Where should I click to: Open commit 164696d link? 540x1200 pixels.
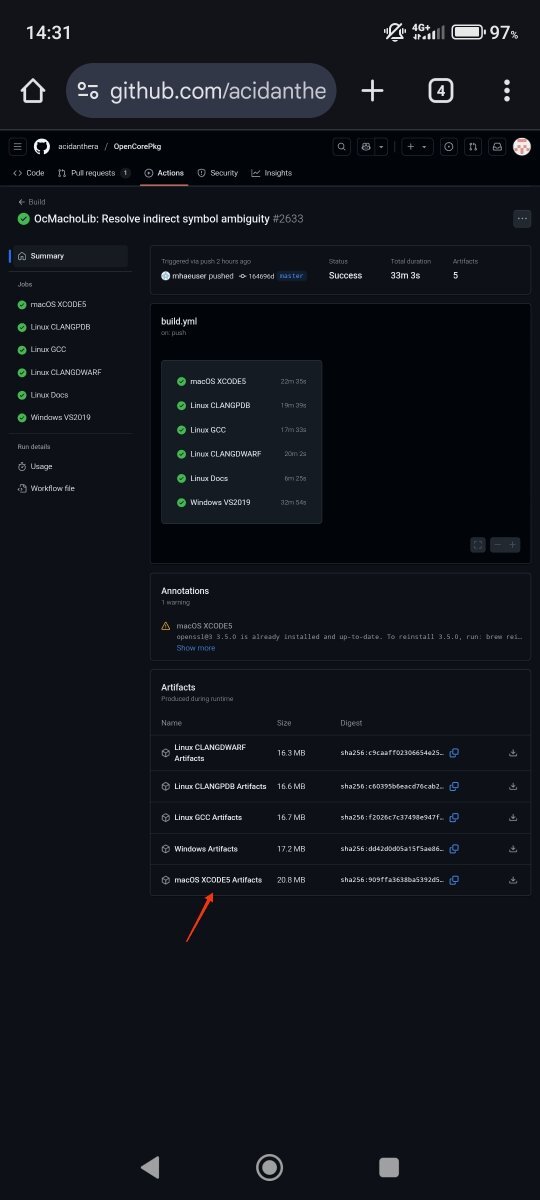(x=260, y=275)
